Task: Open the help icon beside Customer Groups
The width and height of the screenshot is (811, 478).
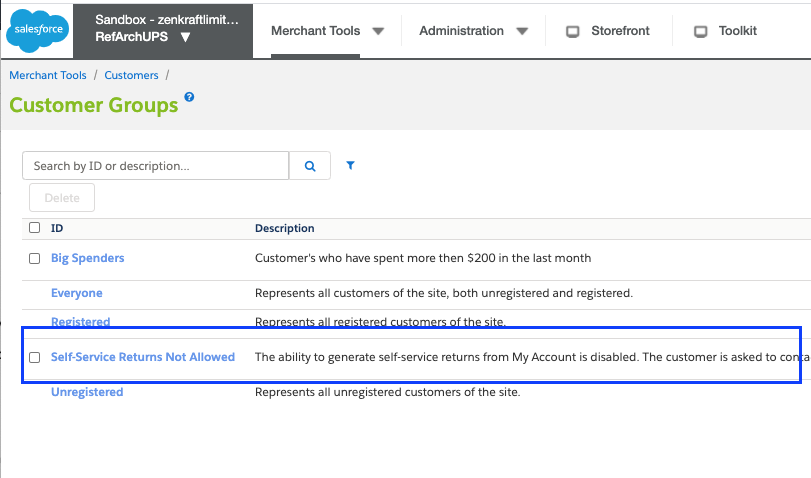Action: pos(189,97)
